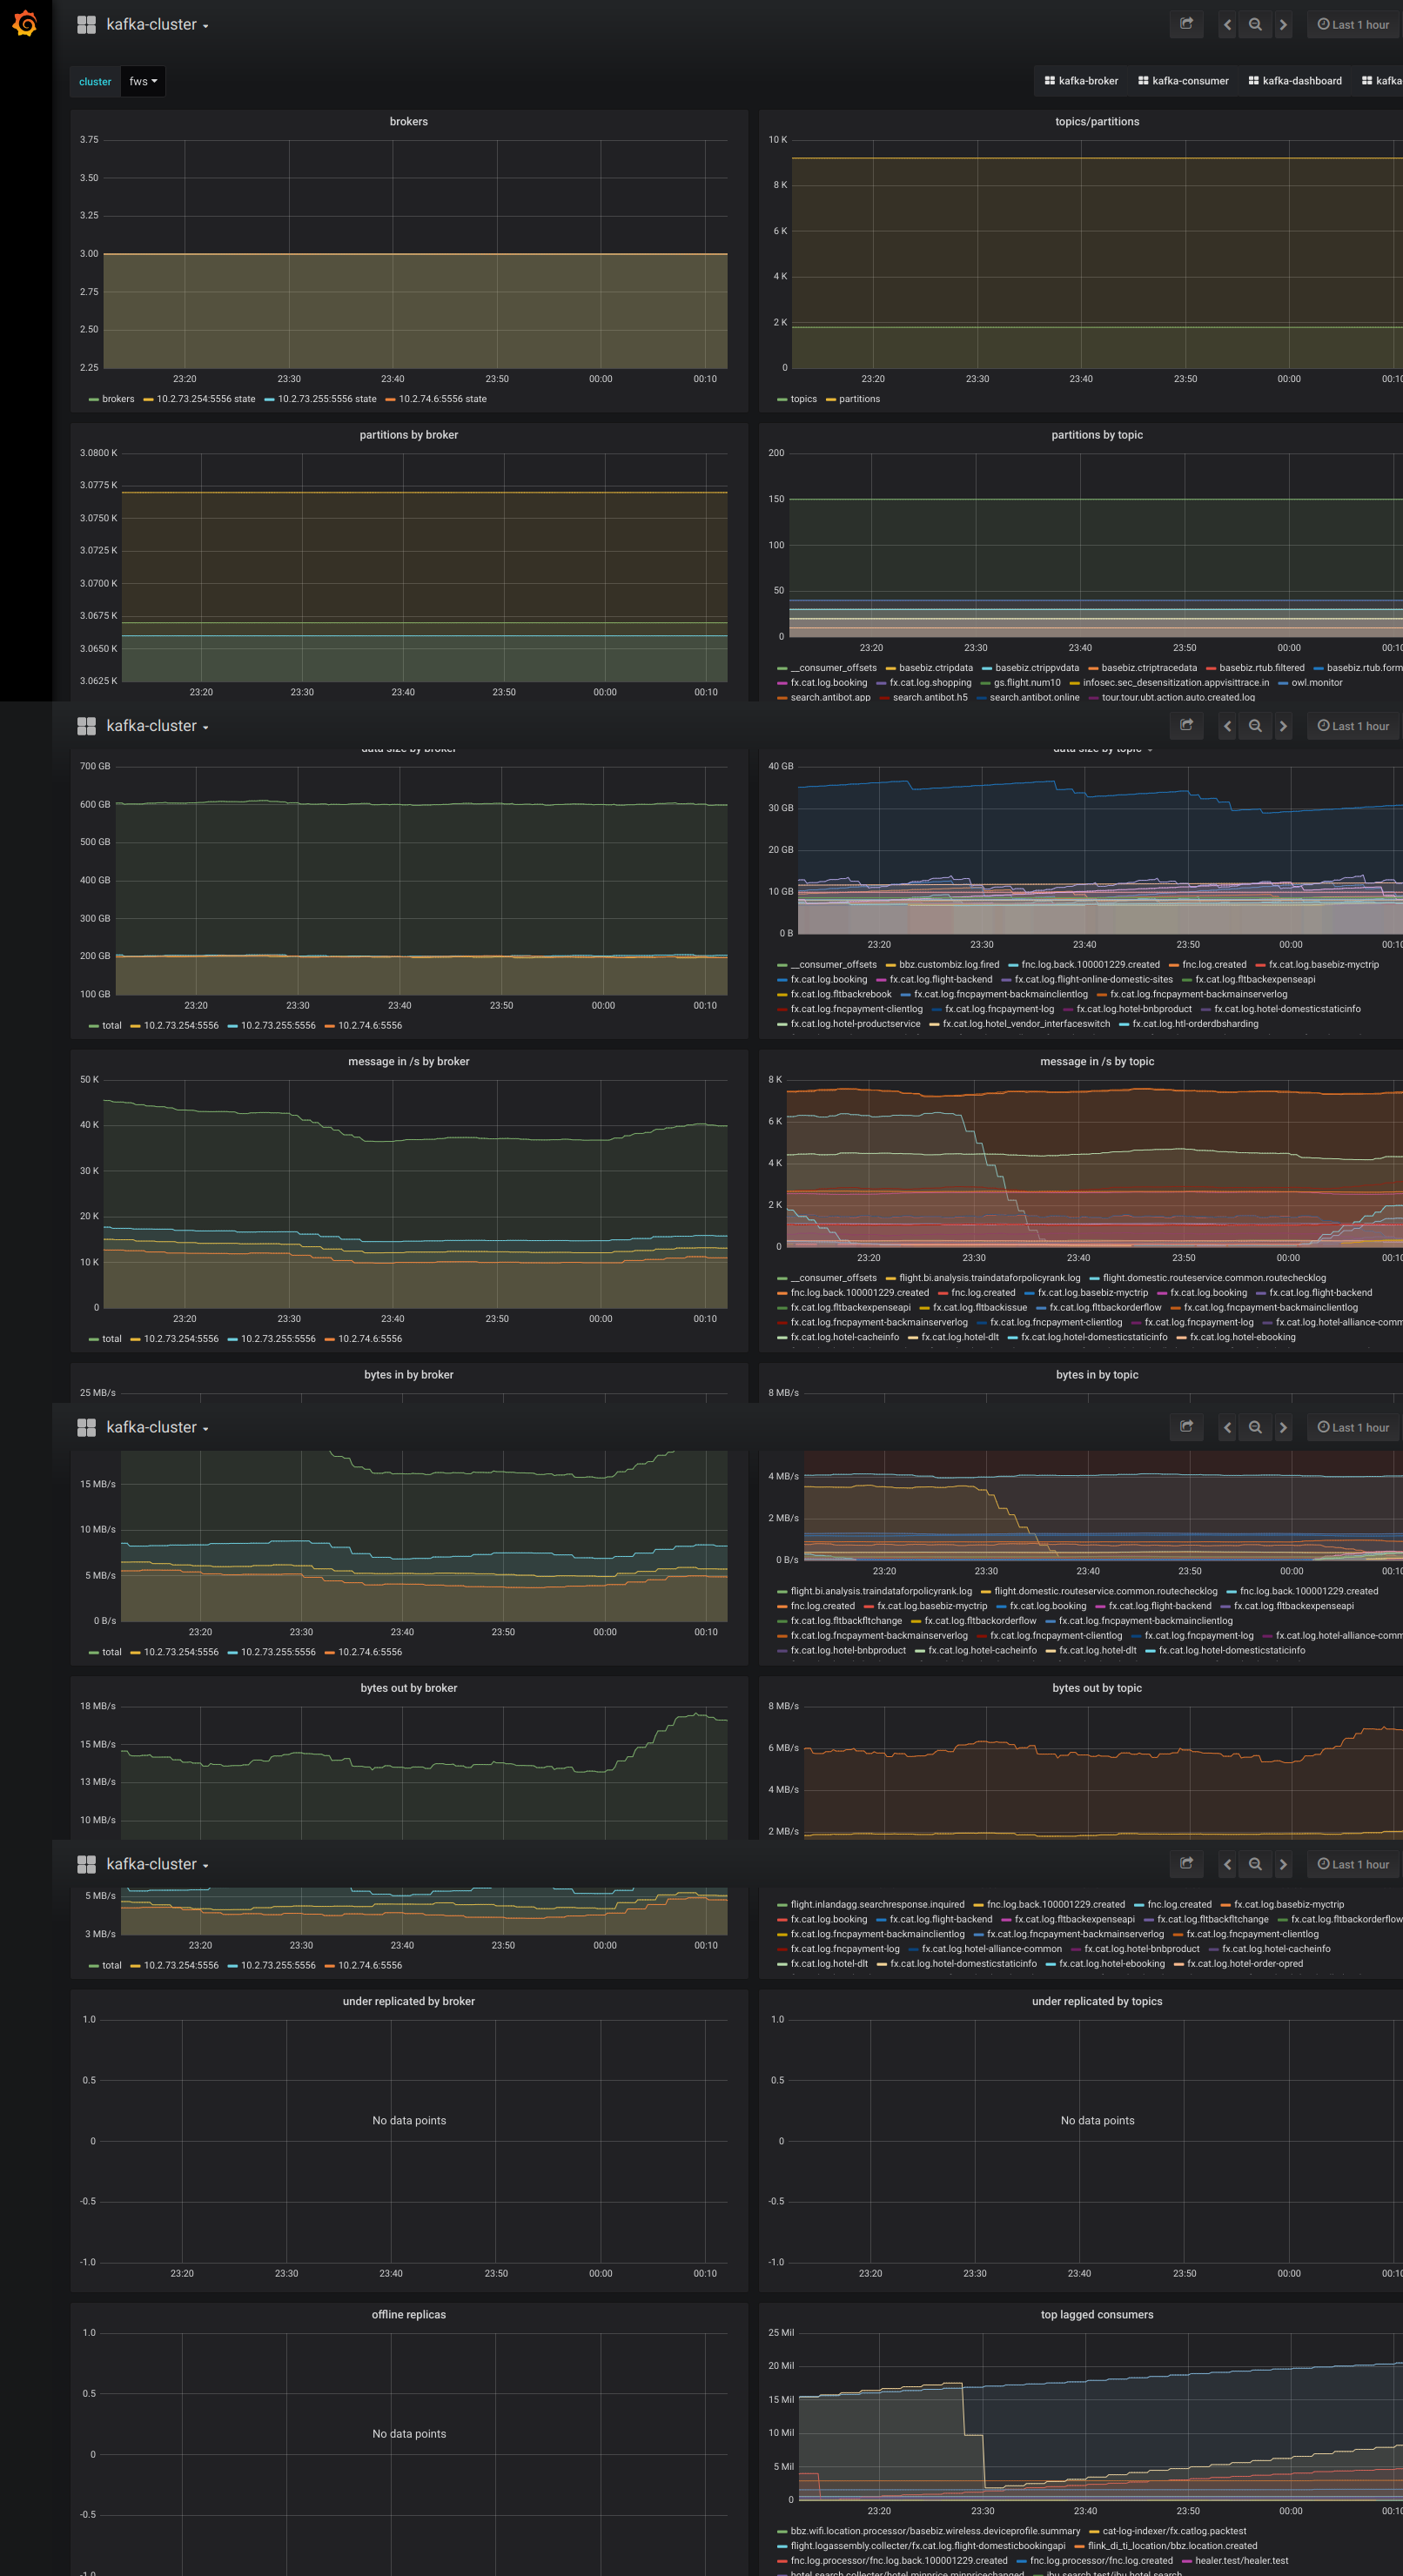Open the message in /s by broker panel menu

point(409,1062)
